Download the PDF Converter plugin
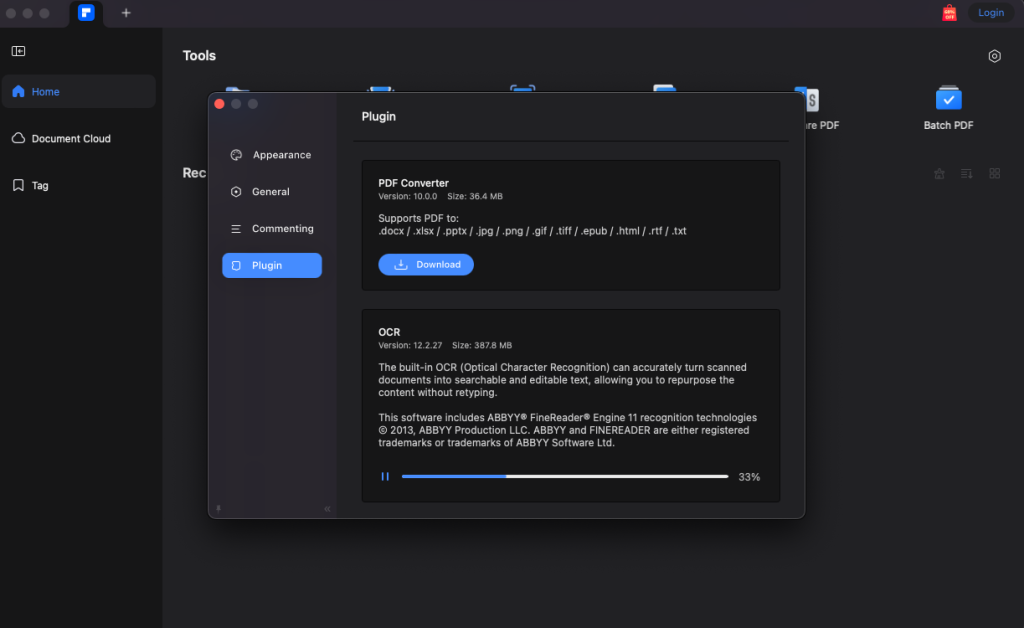 [x=426, y=264]
